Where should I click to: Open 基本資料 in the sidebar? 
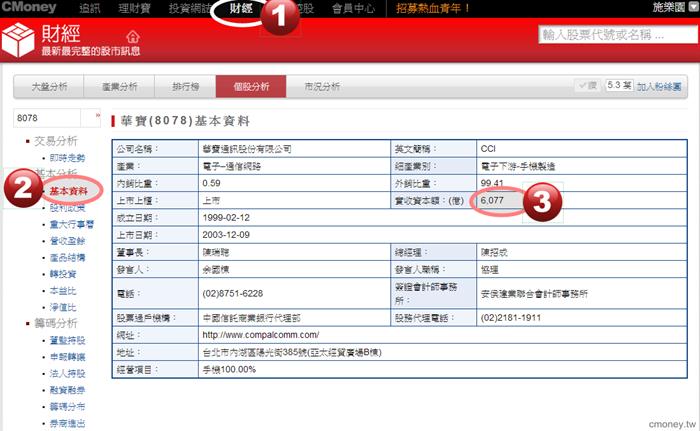tap(68, 191)
